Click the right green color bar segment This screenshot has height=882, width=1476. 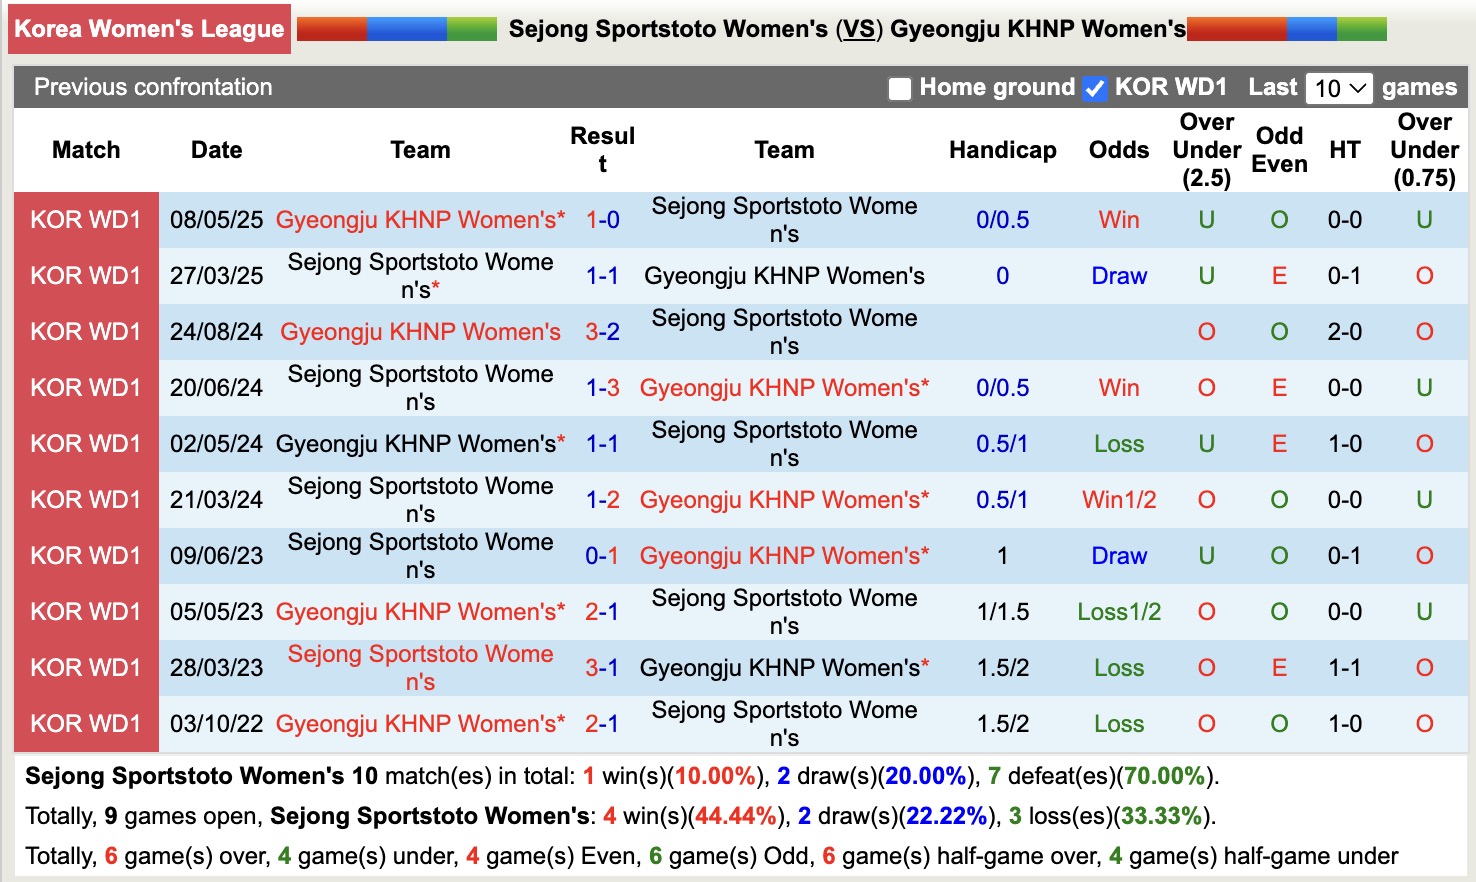[1362, 29]
